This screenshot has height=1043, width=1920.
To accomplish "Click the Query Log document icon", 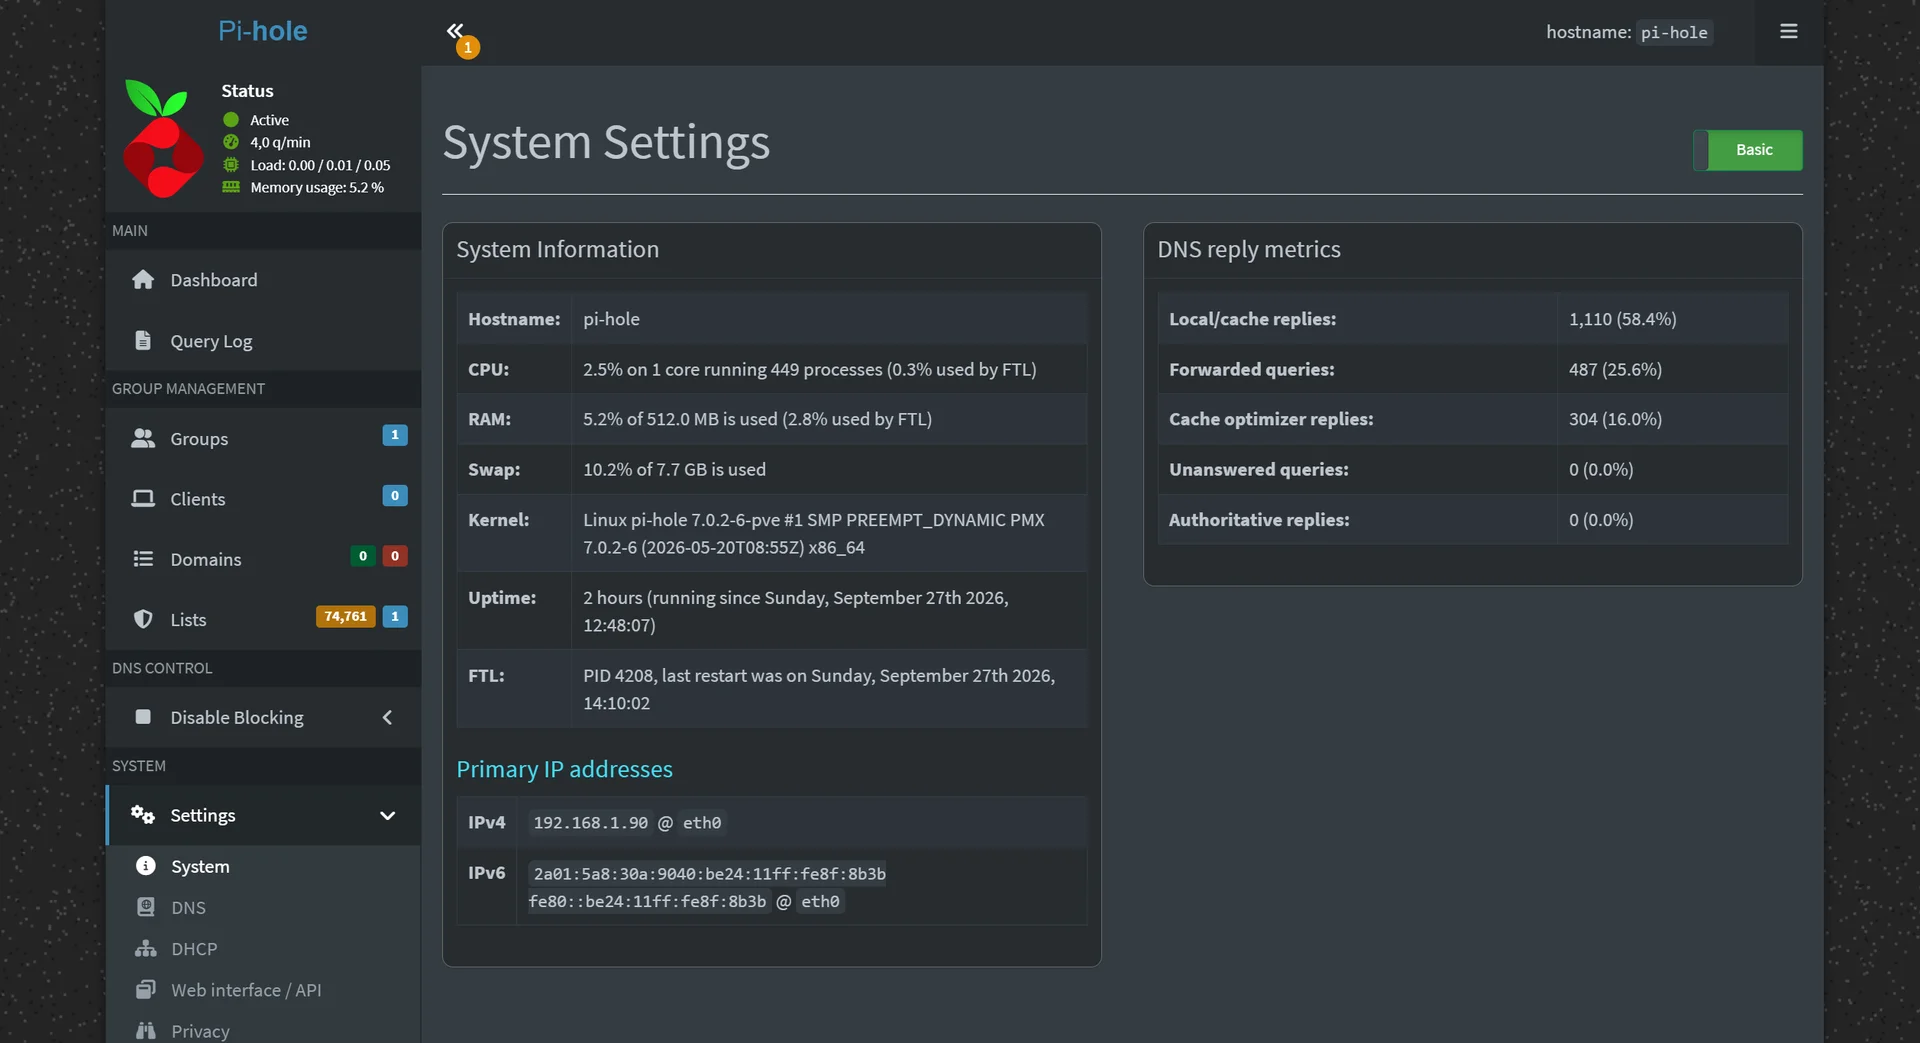I will (143, 341).
